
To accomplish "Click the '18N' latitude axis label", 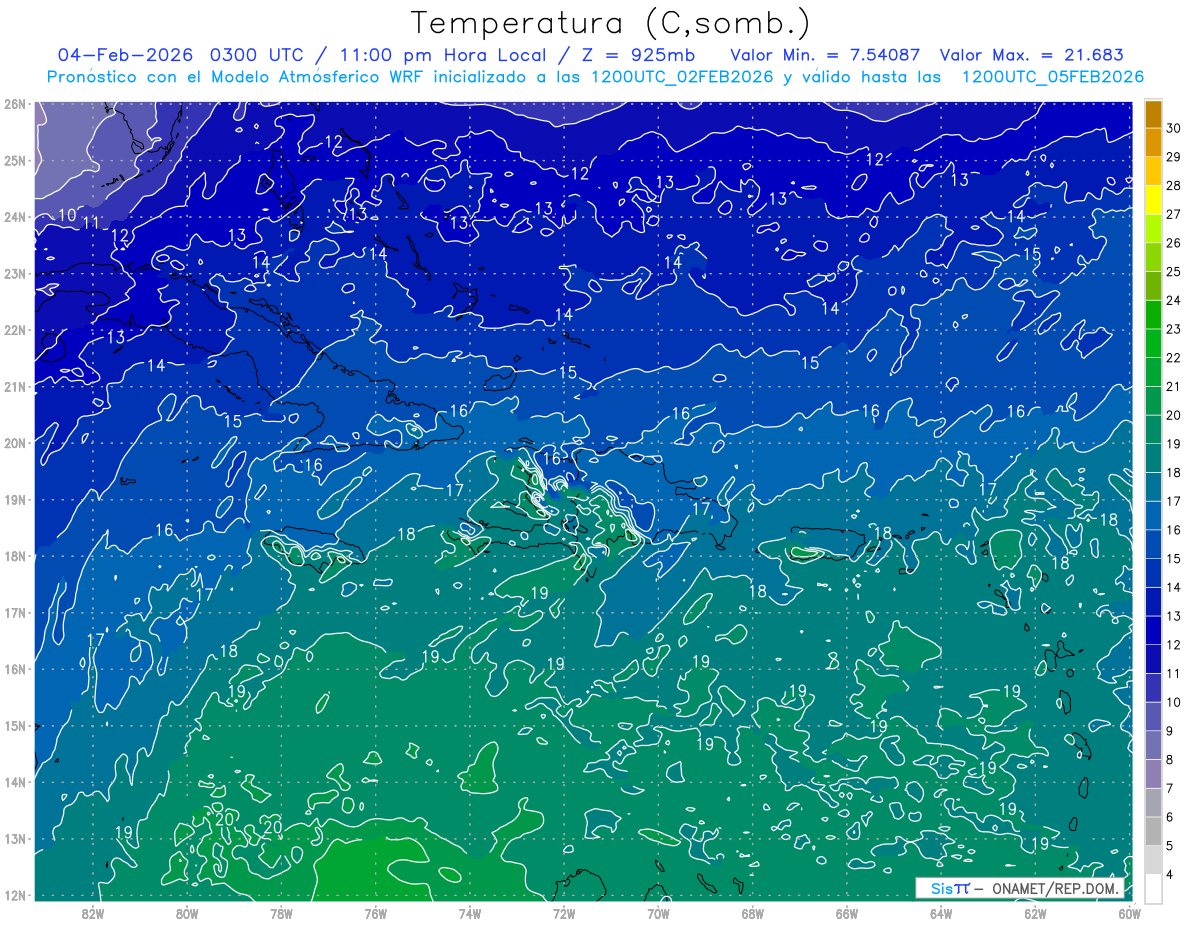I will pos(15,556).
